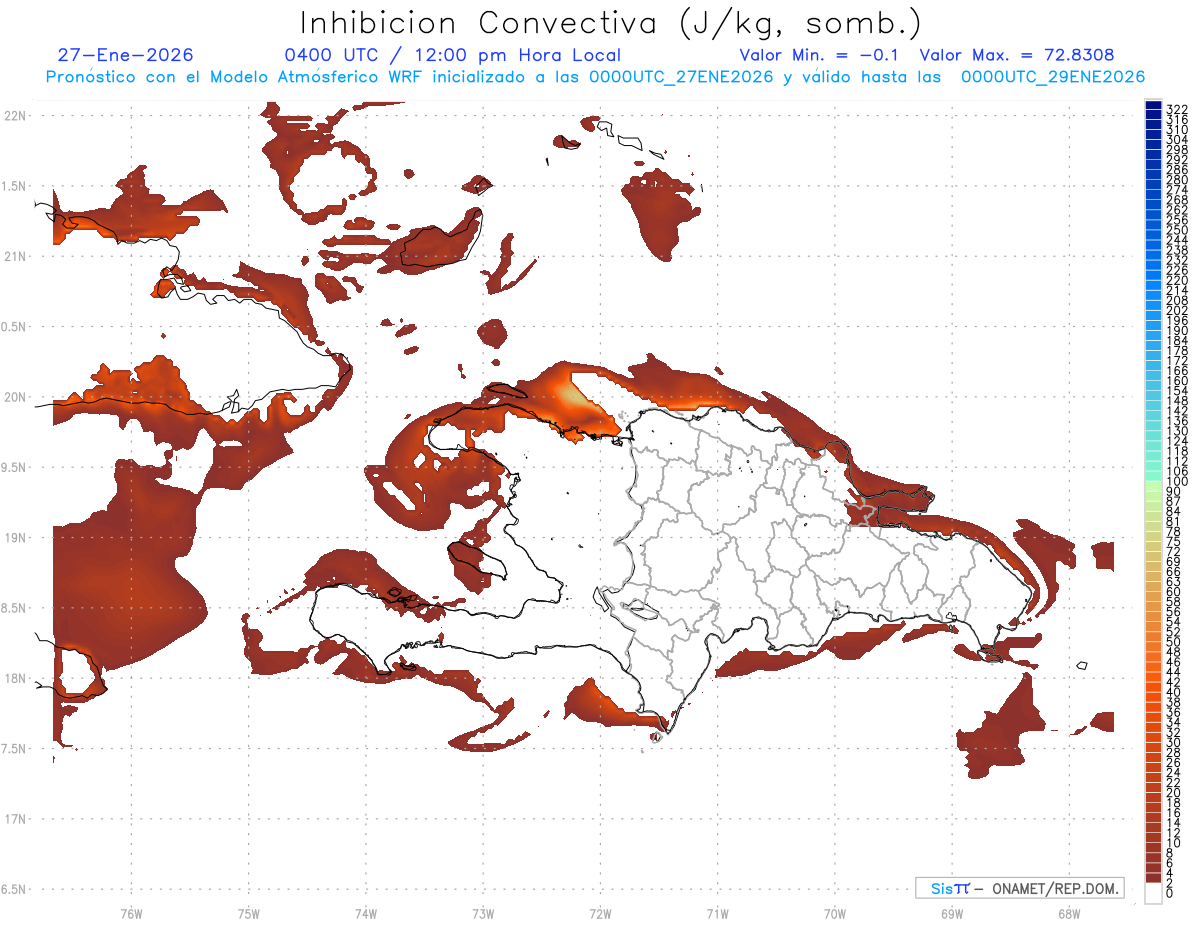
Task: Select the date text "27-Ene-2026"
Action: click(x=126, y=55)
